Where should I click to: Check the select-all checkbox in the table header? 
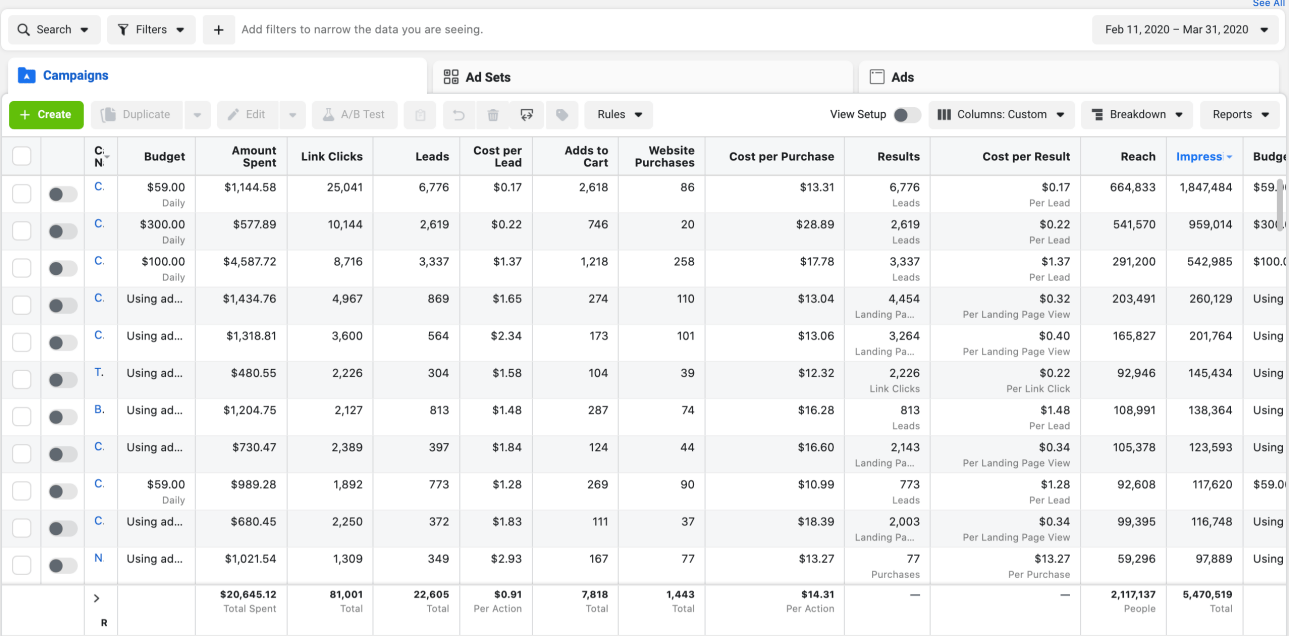click(x=21, y=156)
